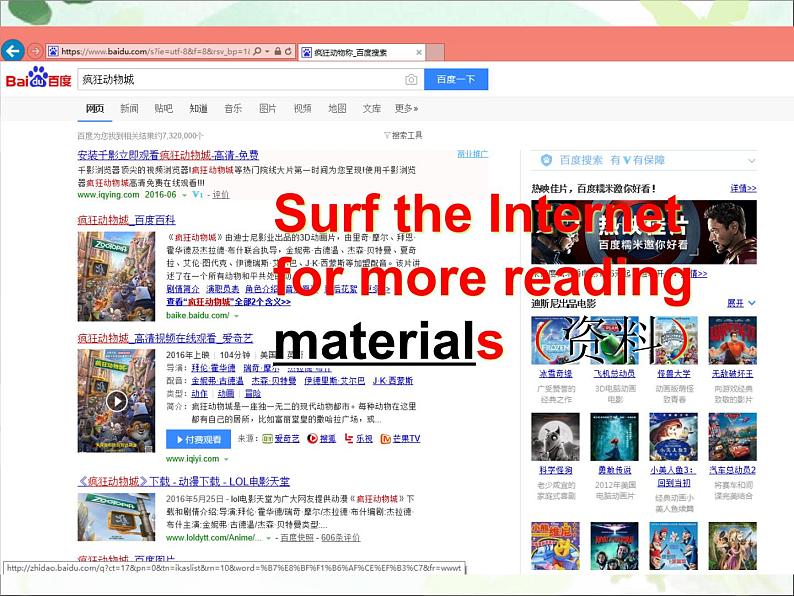Open dropdown arrow next to www.iqiyi.com

coord(226,459)
